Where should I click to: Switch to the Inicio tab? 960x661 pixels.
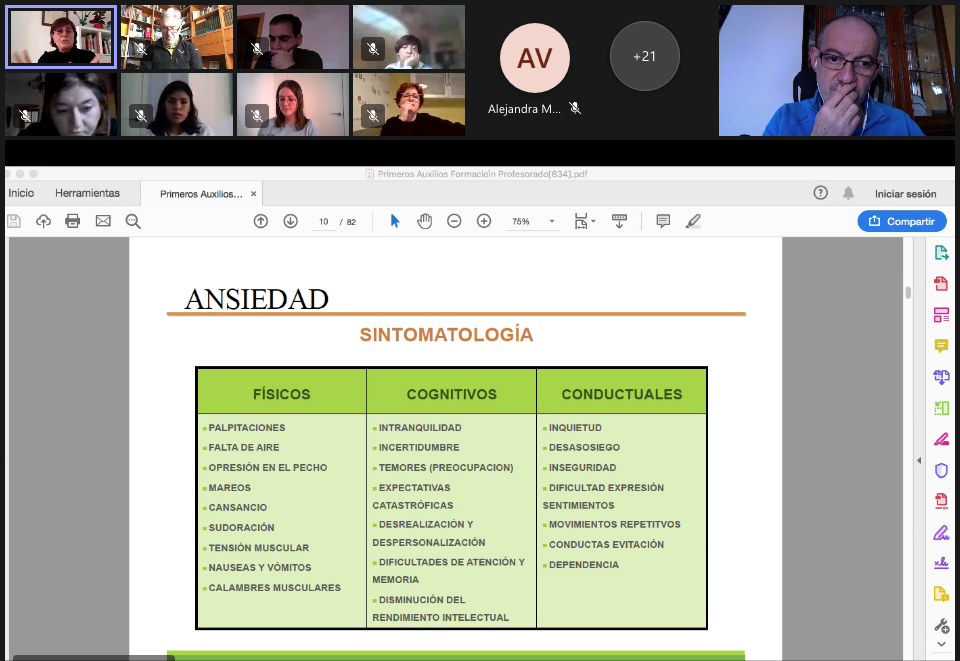tap(21, 193)
